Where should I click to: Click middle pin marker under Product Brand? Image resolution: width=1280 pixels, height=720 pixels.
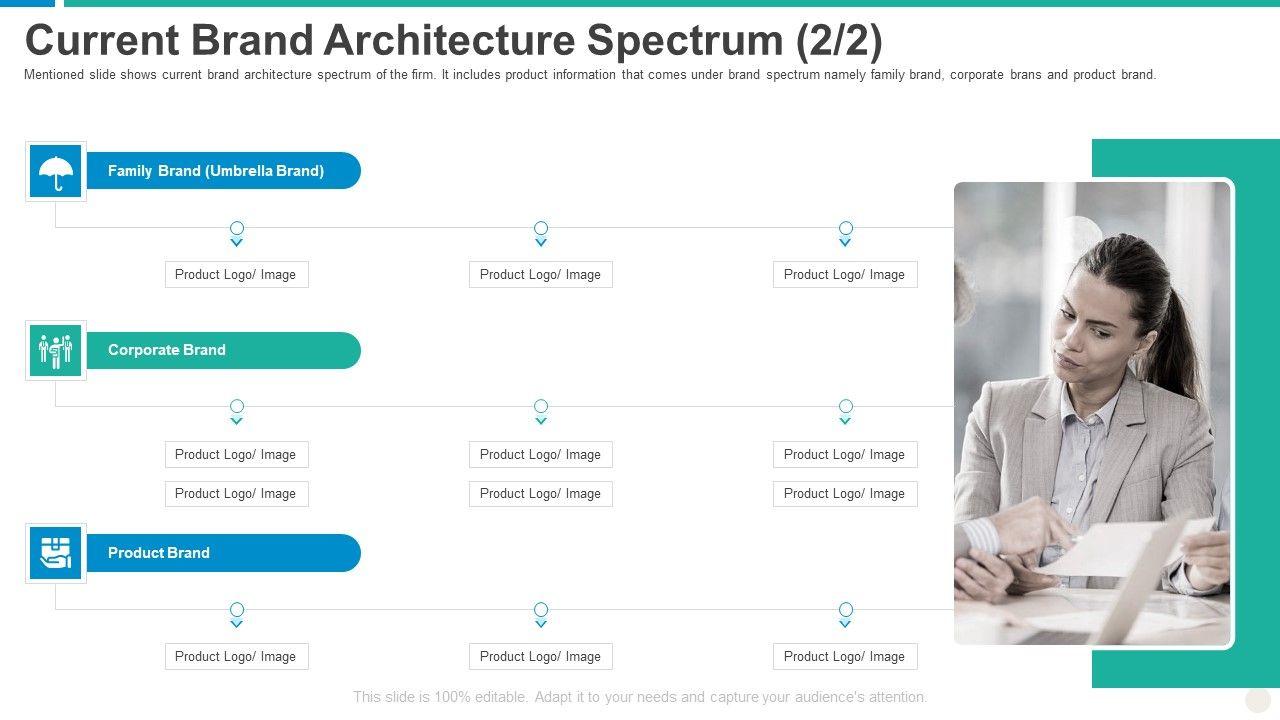(x=541, y=610)
